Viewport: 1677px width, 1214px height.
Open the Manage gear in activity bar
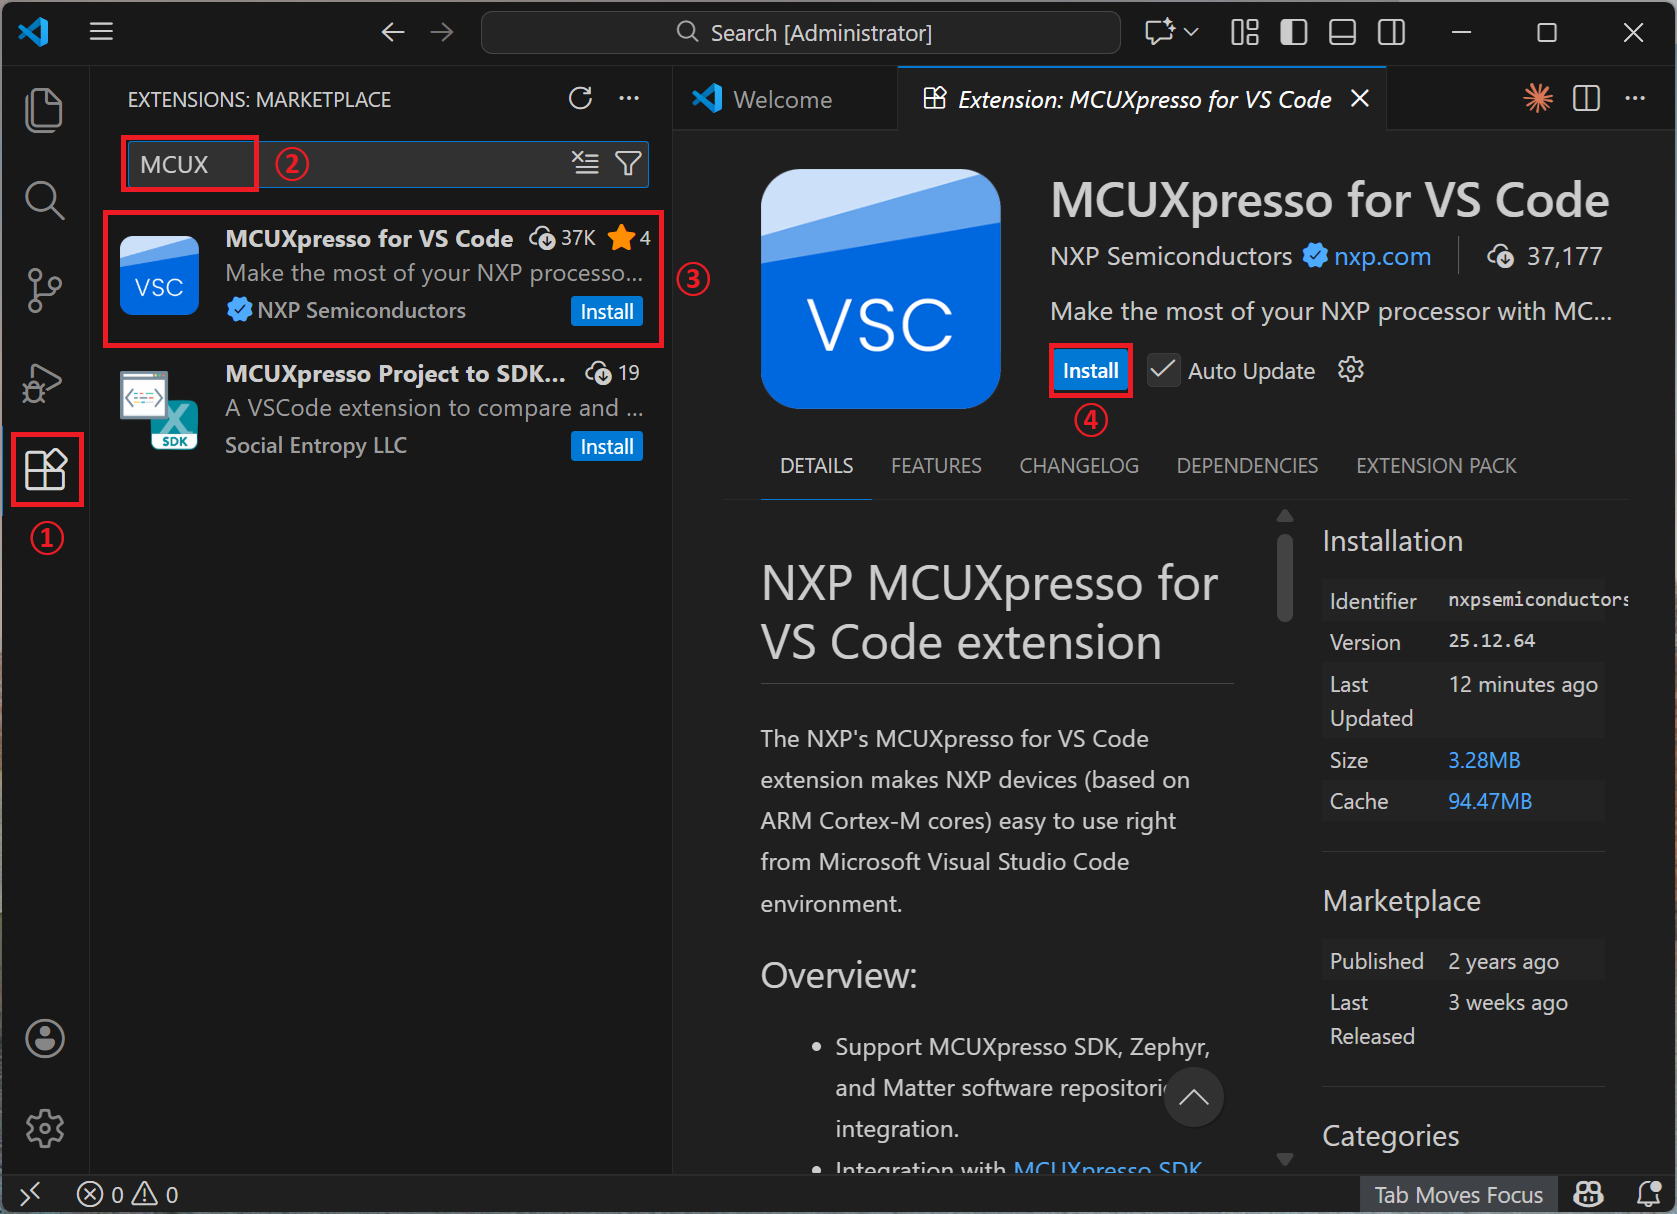(x=44, y=1128)
